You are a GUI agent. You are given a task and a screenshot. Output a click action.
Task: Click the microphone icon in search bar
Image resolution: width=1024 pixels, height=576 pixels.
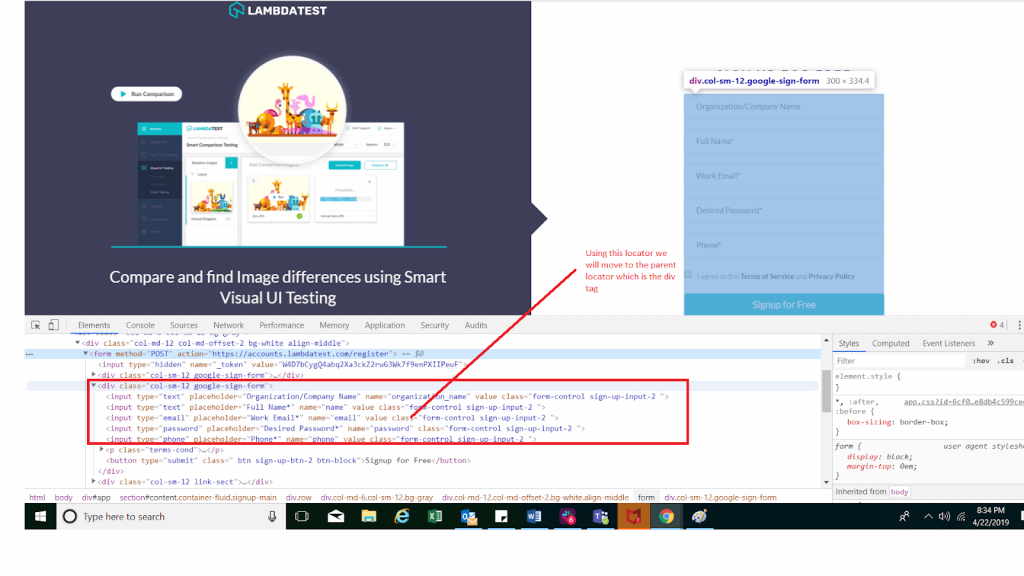pyautogui.click(x=271, y=517)
